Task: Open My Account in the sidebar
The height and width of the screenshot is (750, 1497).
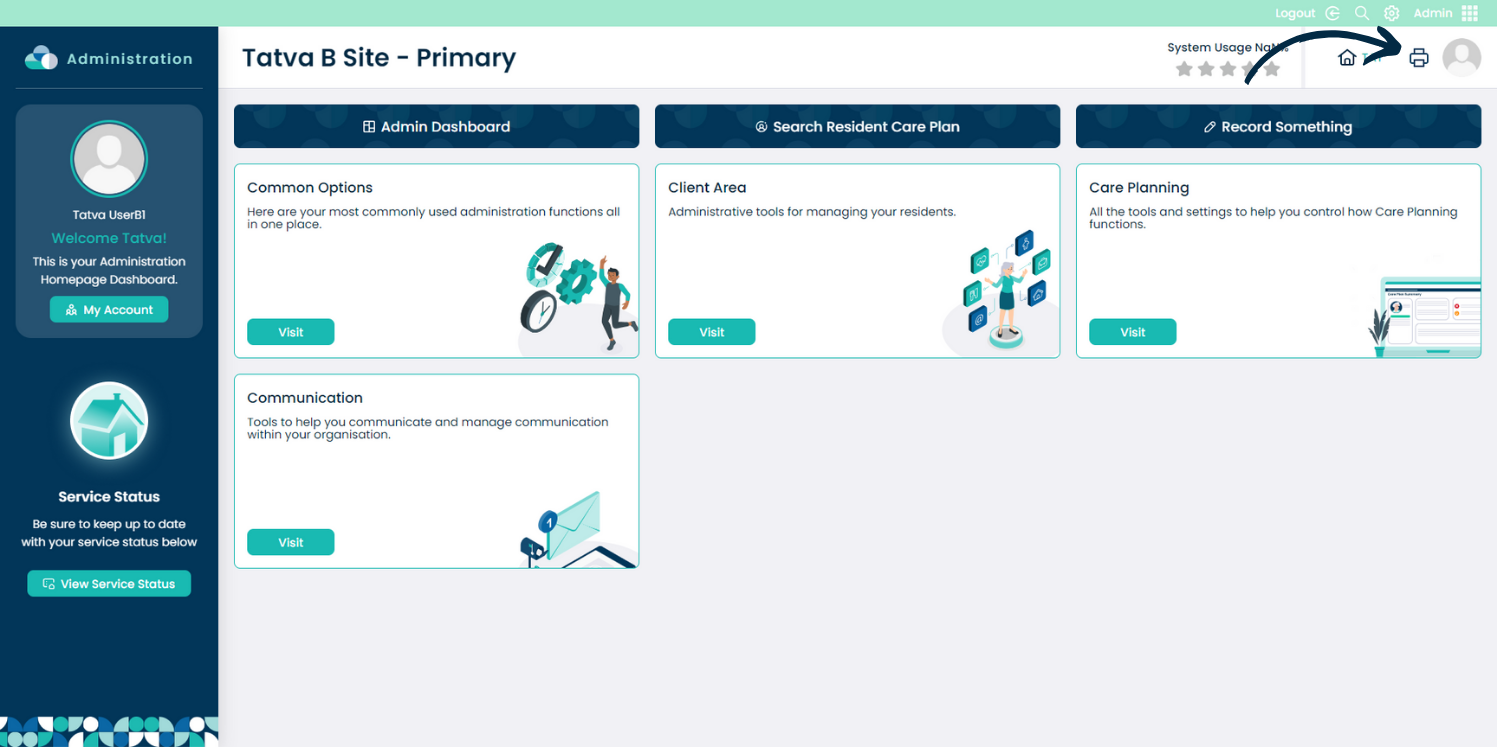Action: (109, 310)
